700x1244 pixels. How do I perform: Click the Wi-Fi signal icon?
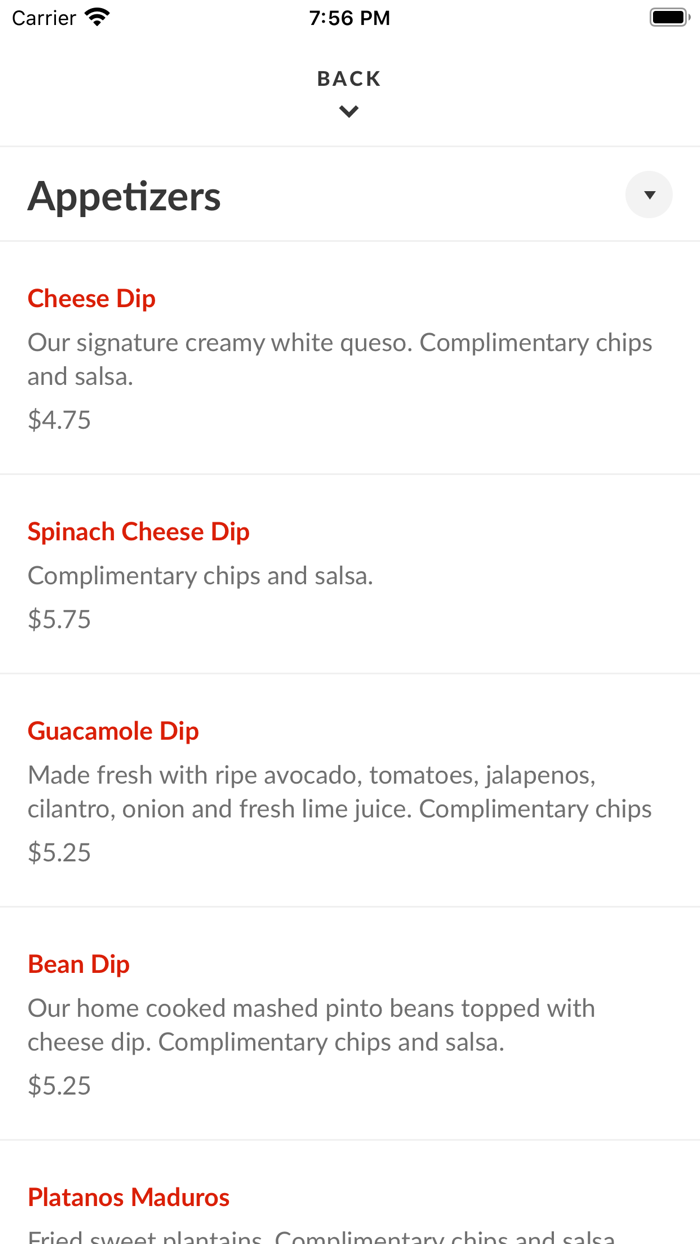pos(95,16)
